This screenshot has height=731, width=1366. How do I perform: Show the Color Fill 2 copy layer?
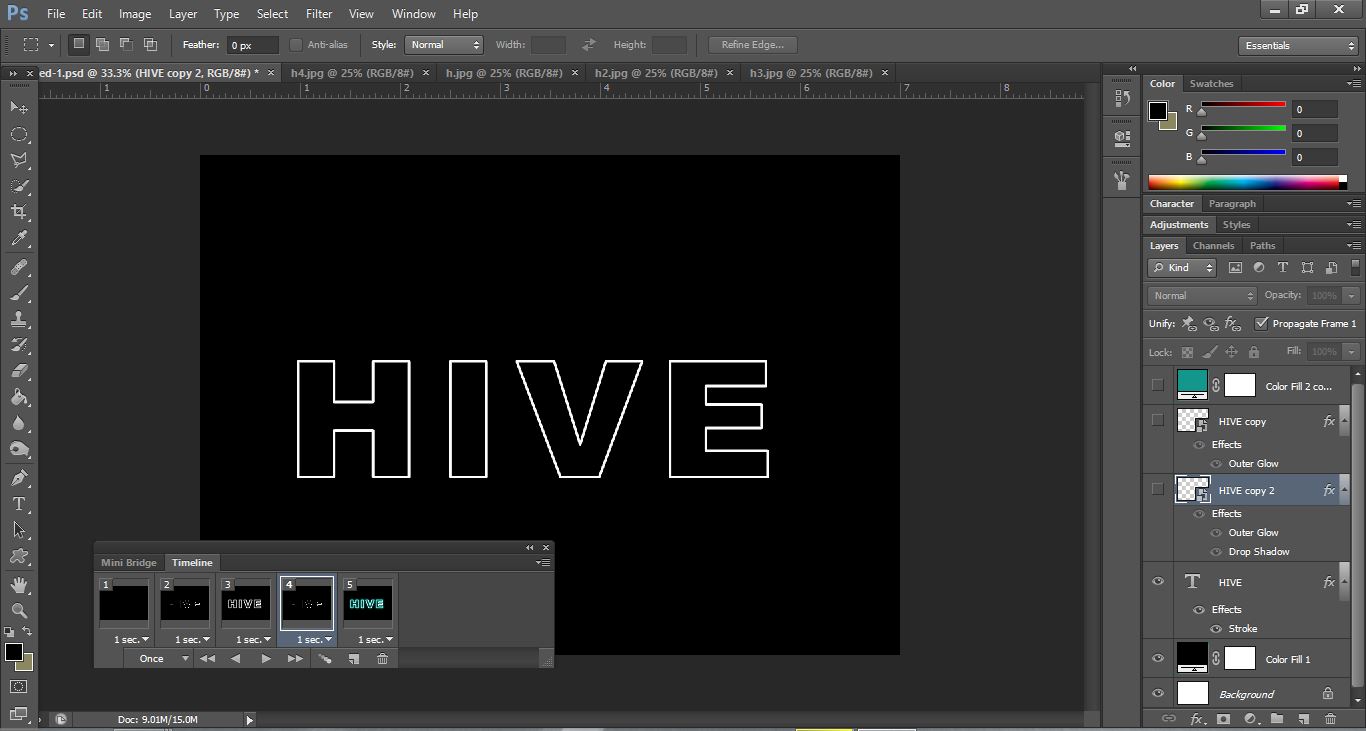pyautogui.click(x=1158, y=385)
